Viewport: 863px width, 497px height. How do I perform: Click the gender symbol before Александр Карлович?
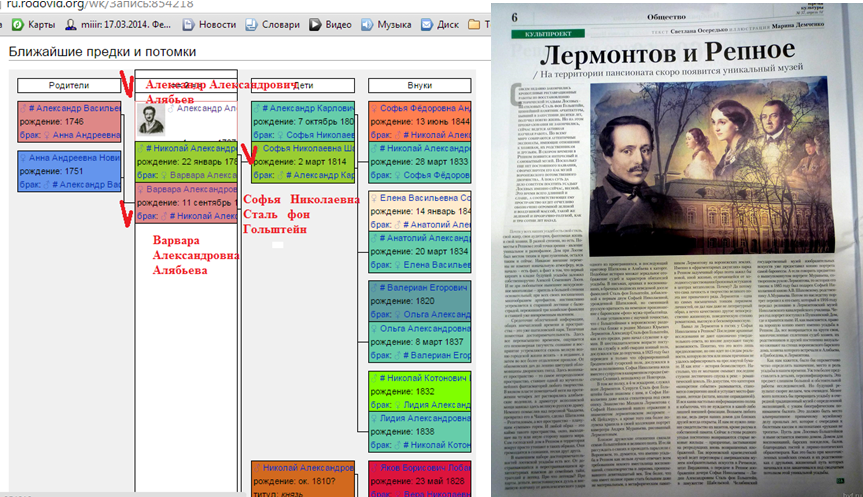257,108
